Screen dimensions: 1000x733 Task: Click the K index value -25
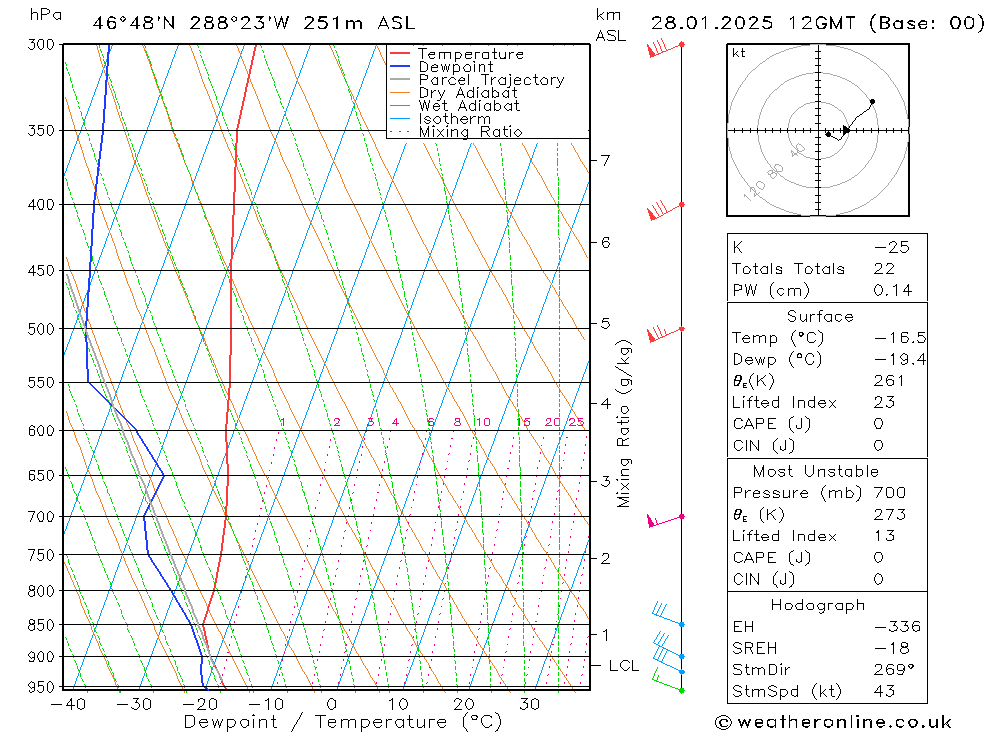pyautogui.click(x=892, y=247)
